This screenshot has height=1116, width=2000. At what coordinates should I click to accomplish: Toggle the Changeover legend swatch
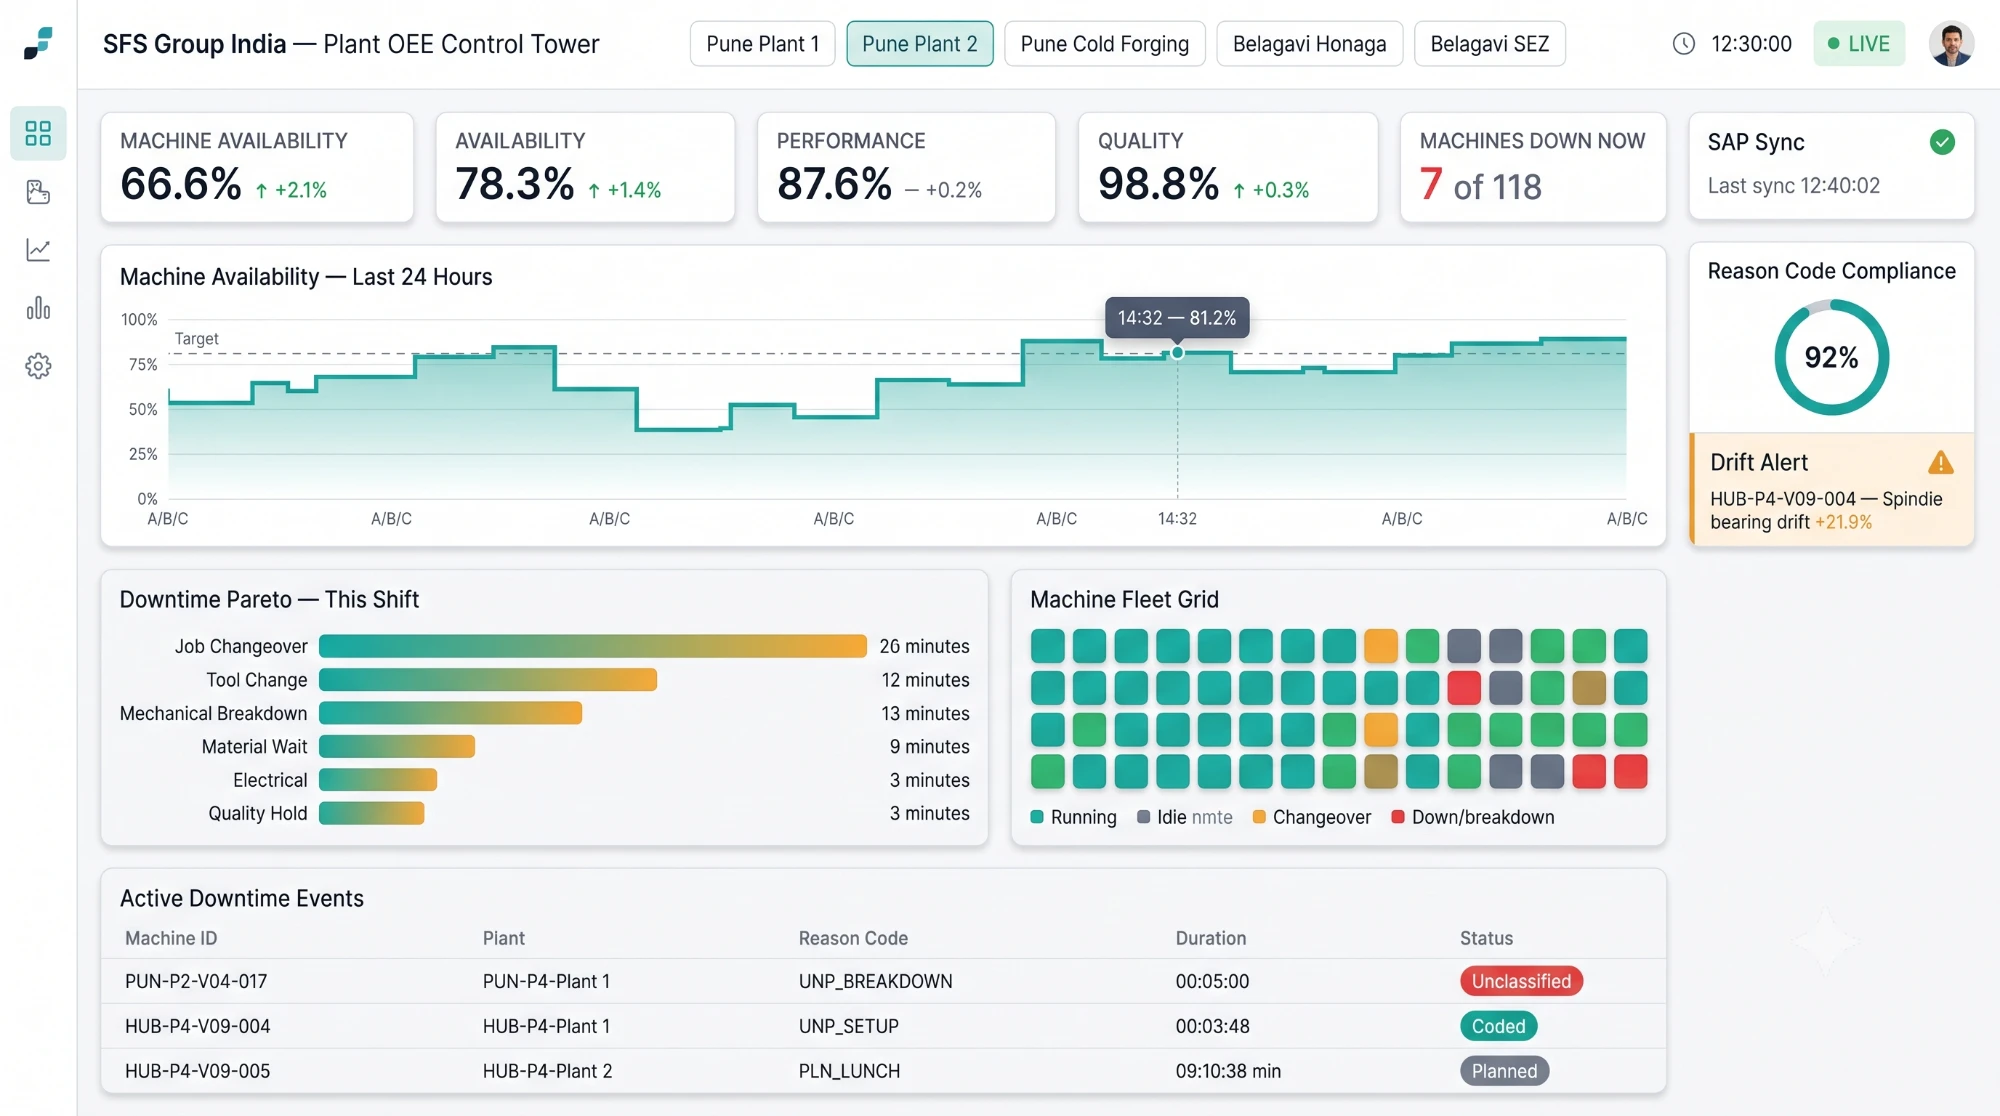click(x=1259, y=817)
